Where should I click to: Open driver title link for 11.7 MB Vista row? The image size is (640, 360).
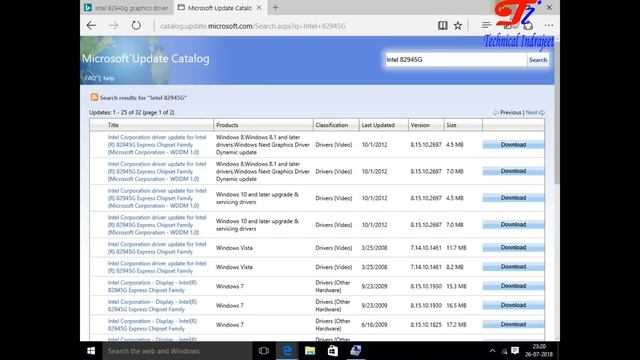[x=157, y=248]
